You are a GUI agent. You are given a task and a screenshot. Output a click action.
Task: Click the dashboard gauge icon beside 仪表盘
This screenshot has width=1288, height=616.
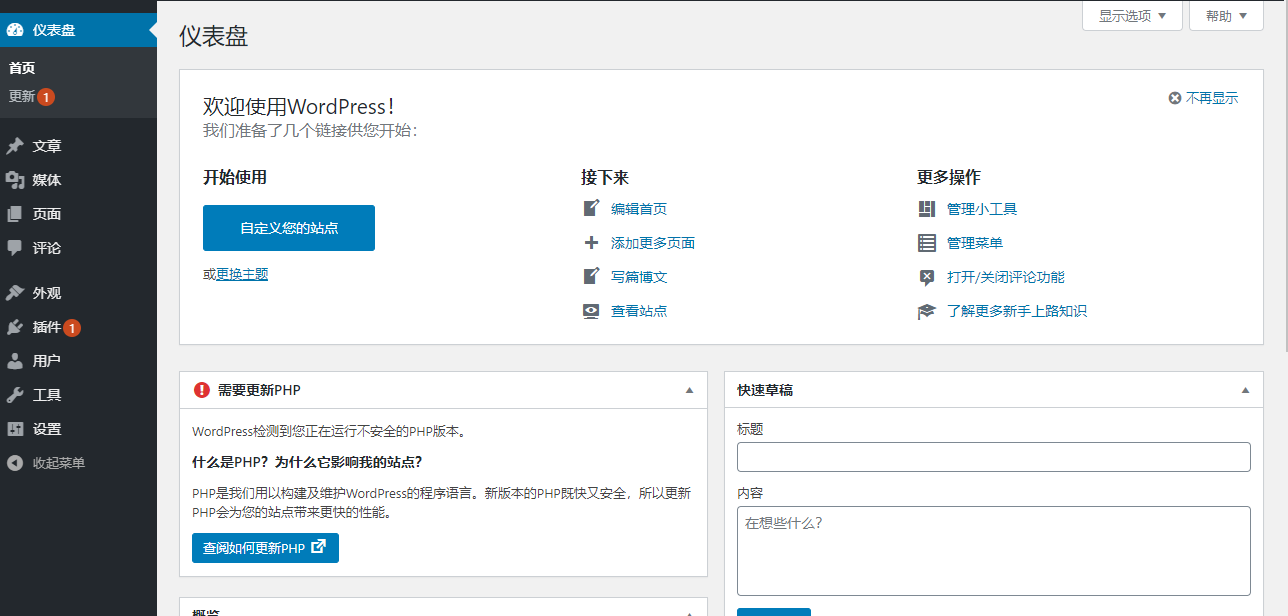[x=15, y=30]
